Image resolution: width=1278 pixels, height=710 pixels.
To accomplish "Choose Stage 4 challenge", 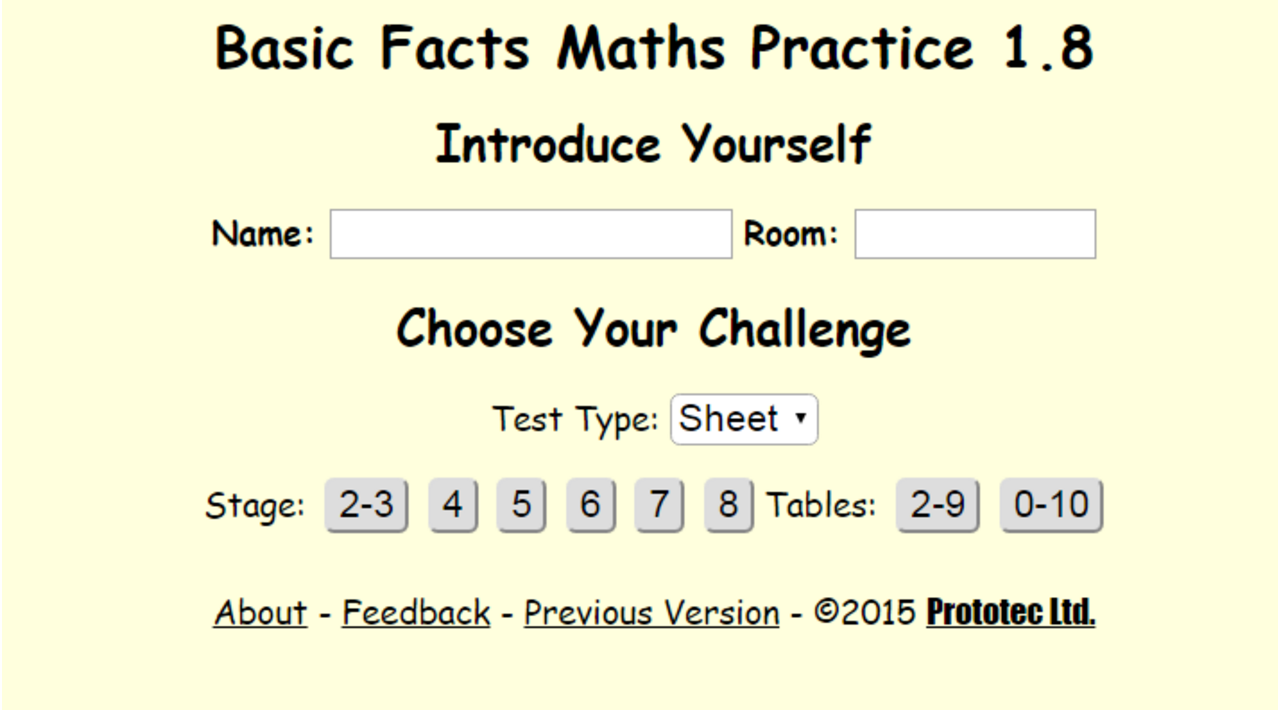I will click(x=453, y=505).
